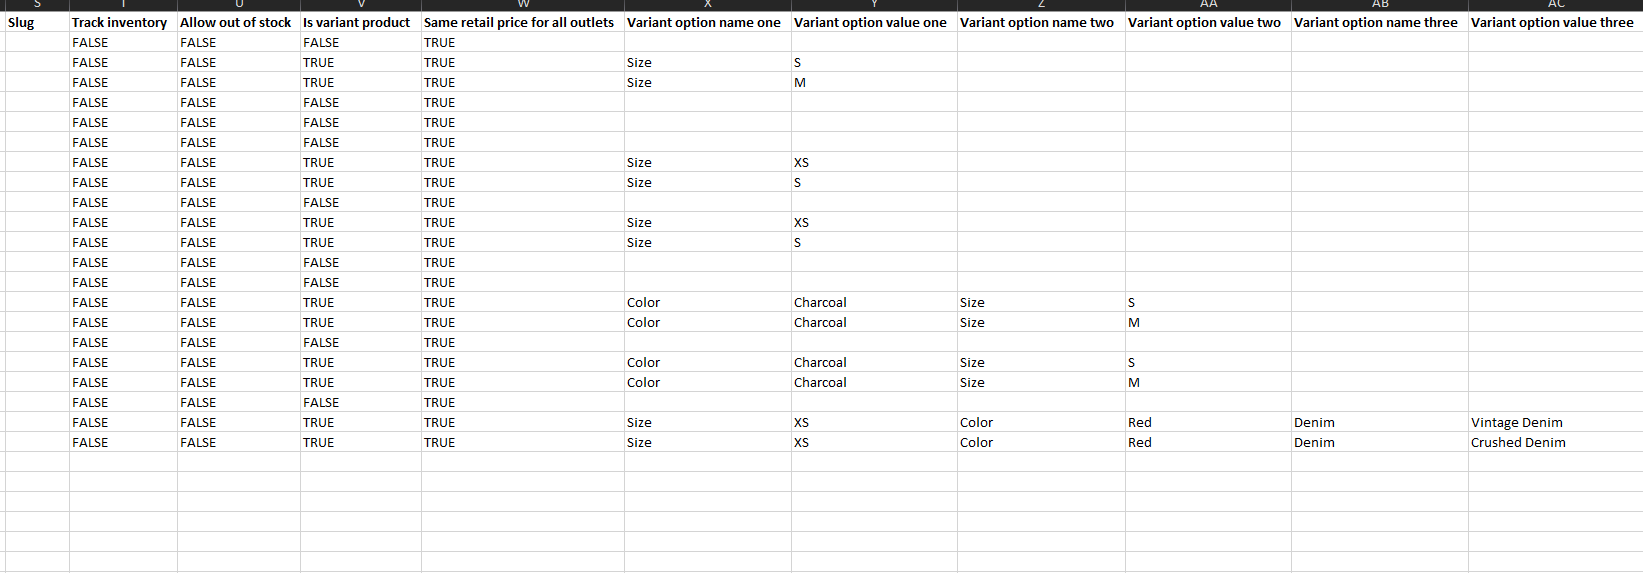Click Same retail price for all outlets header
1643x573 pixels.
click(x=523, y=22)
